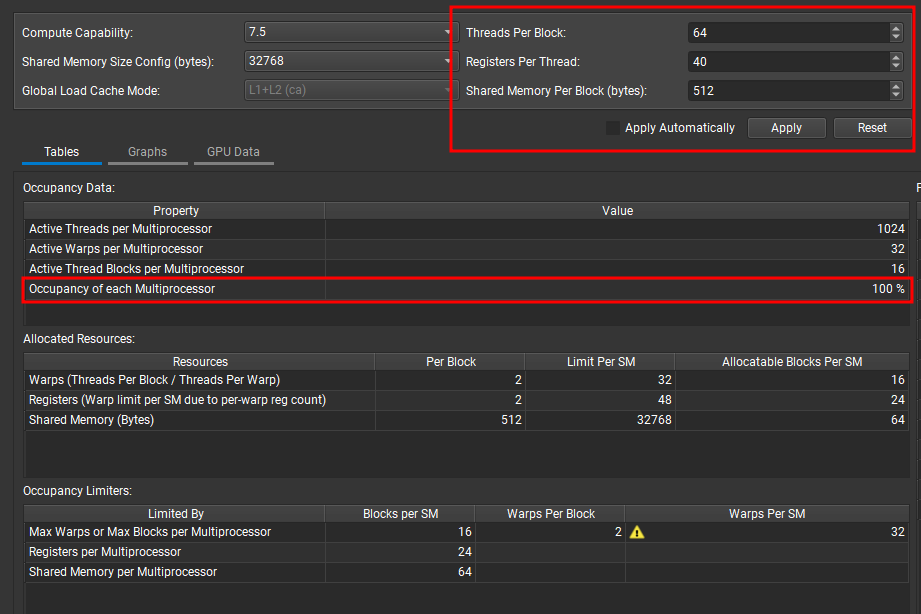Image resolution: width=921 pixels, height=614 pixels.
Task: Increase Shared Memory Per Block up arrow
Action: pyautogui.click(x=896, y=85)
